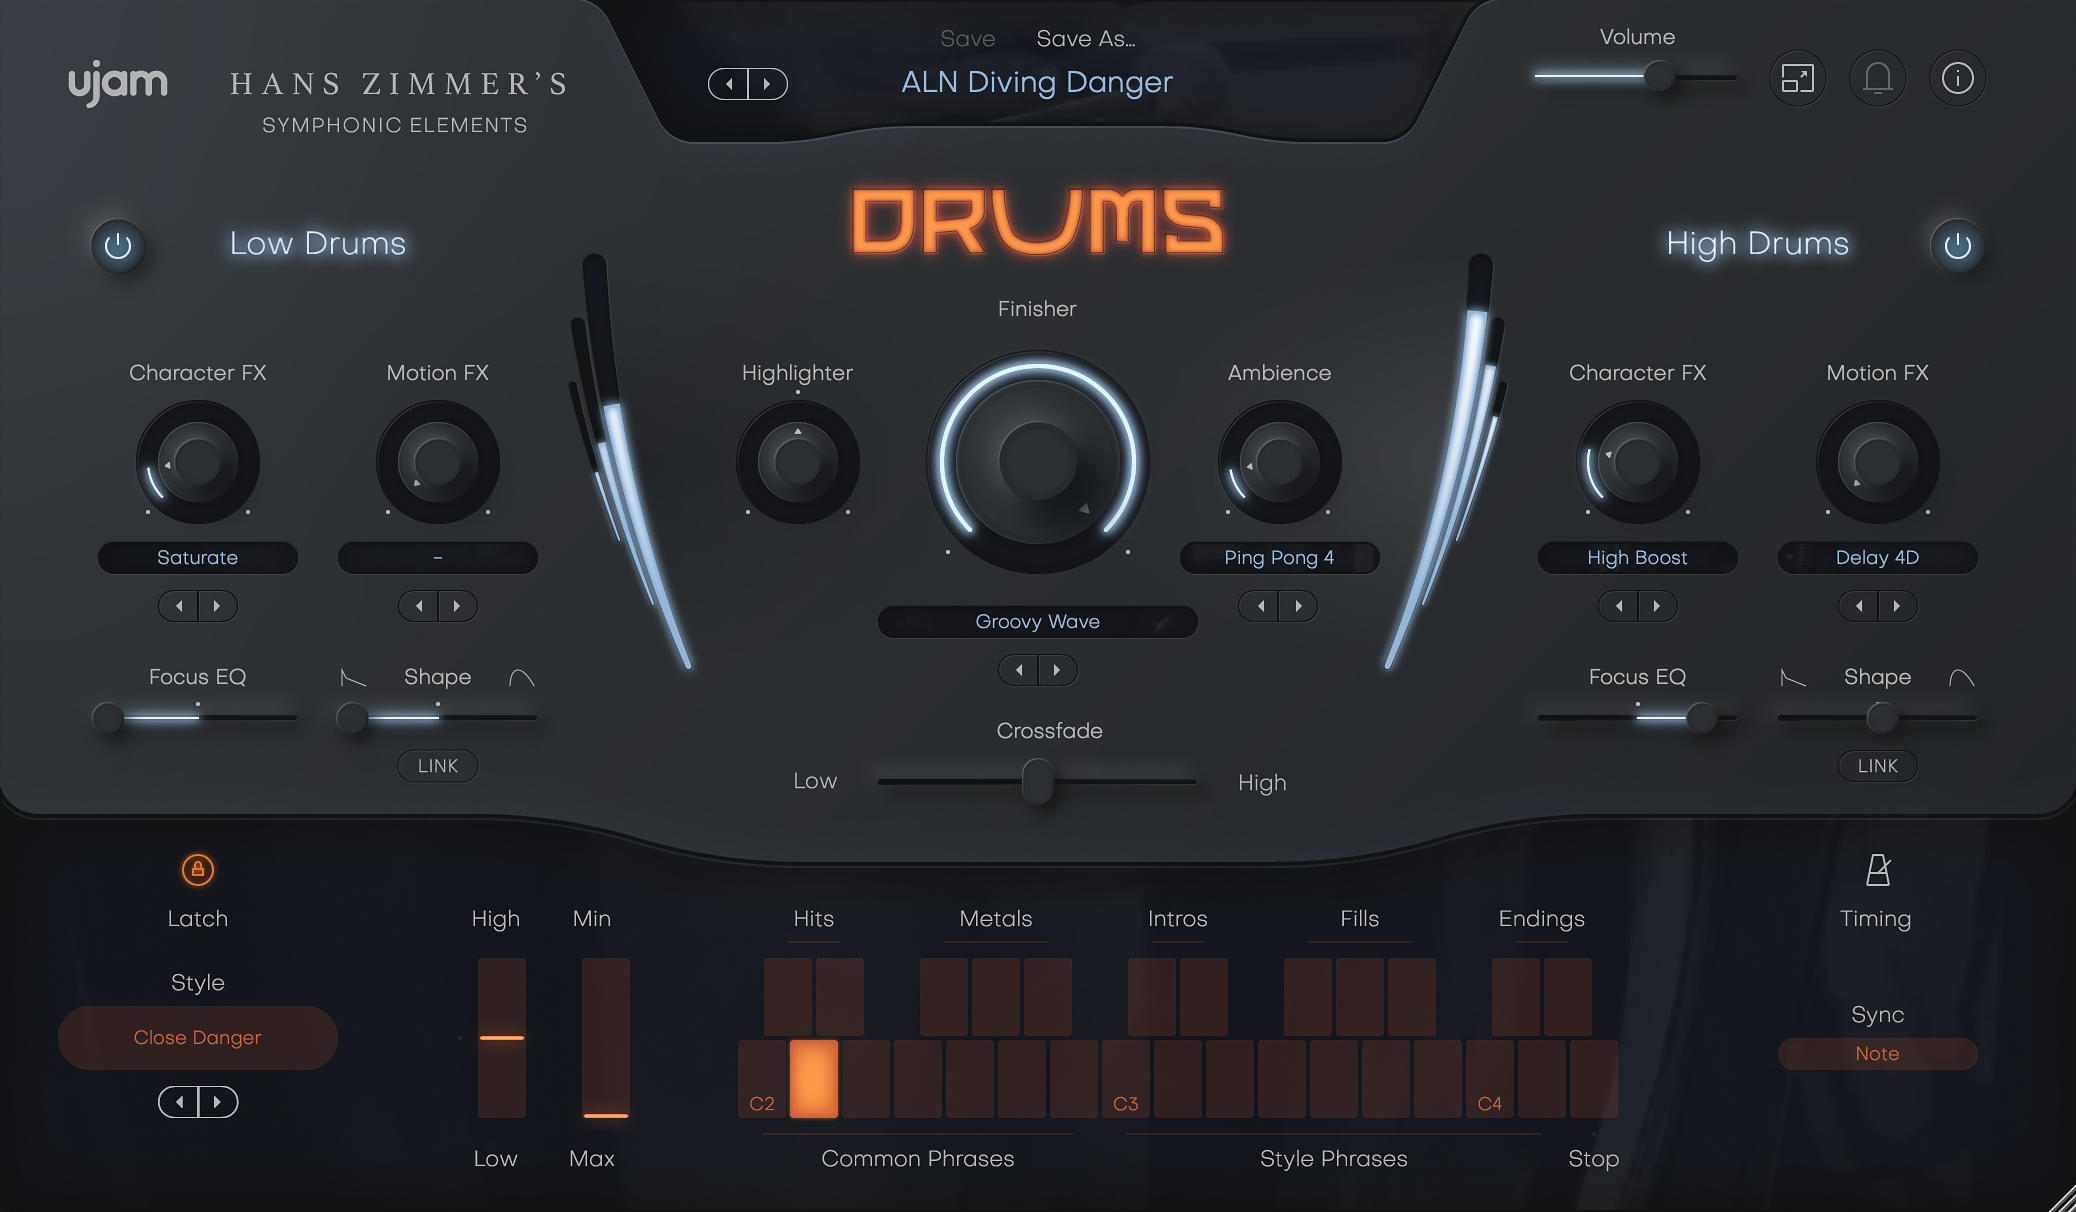Image resolution: width=2076 pixels, height=1212 pixels.
Task: Open the window resize icon
Action: pos(1797,78)
